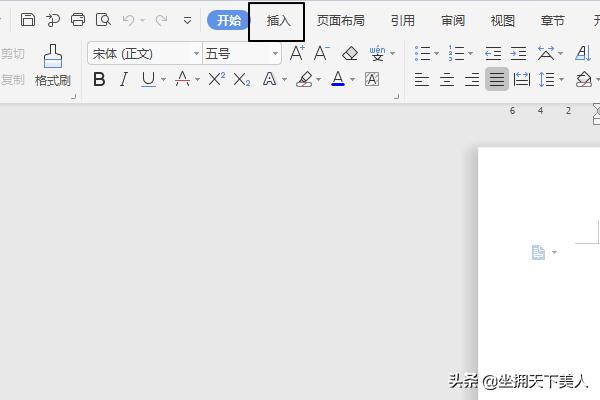Image resolution: width=600 pixels, height=400 pixels.
Task: Switch to the 开始 tab
Action: 228,20
